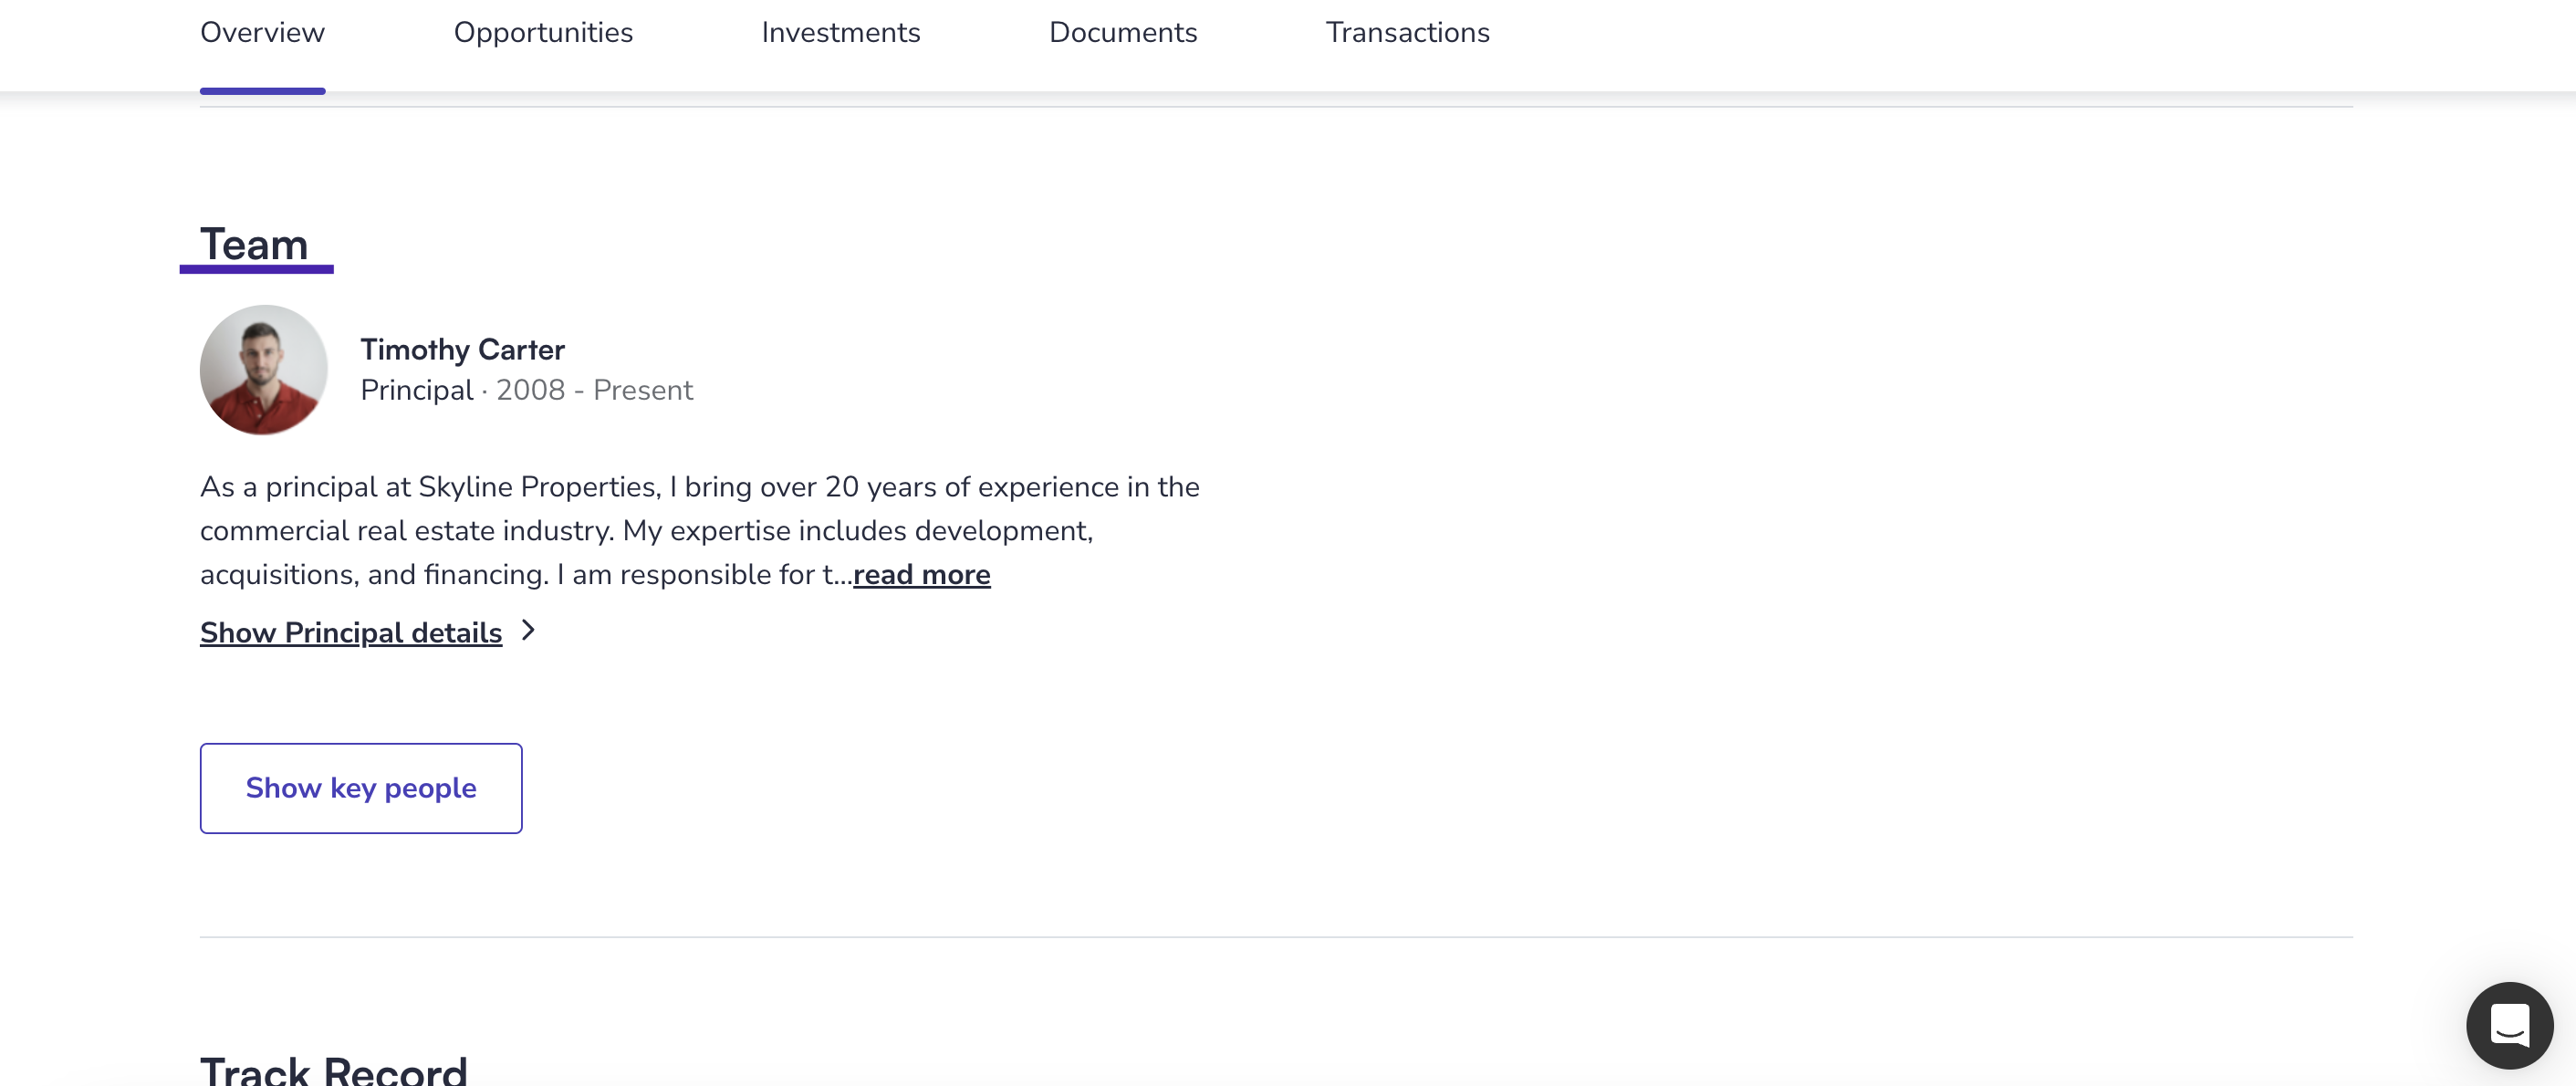Click the bio paragraph about Skyline Properties
2576x1086 pixels.
pyautogui.click(x=699, y=531)
